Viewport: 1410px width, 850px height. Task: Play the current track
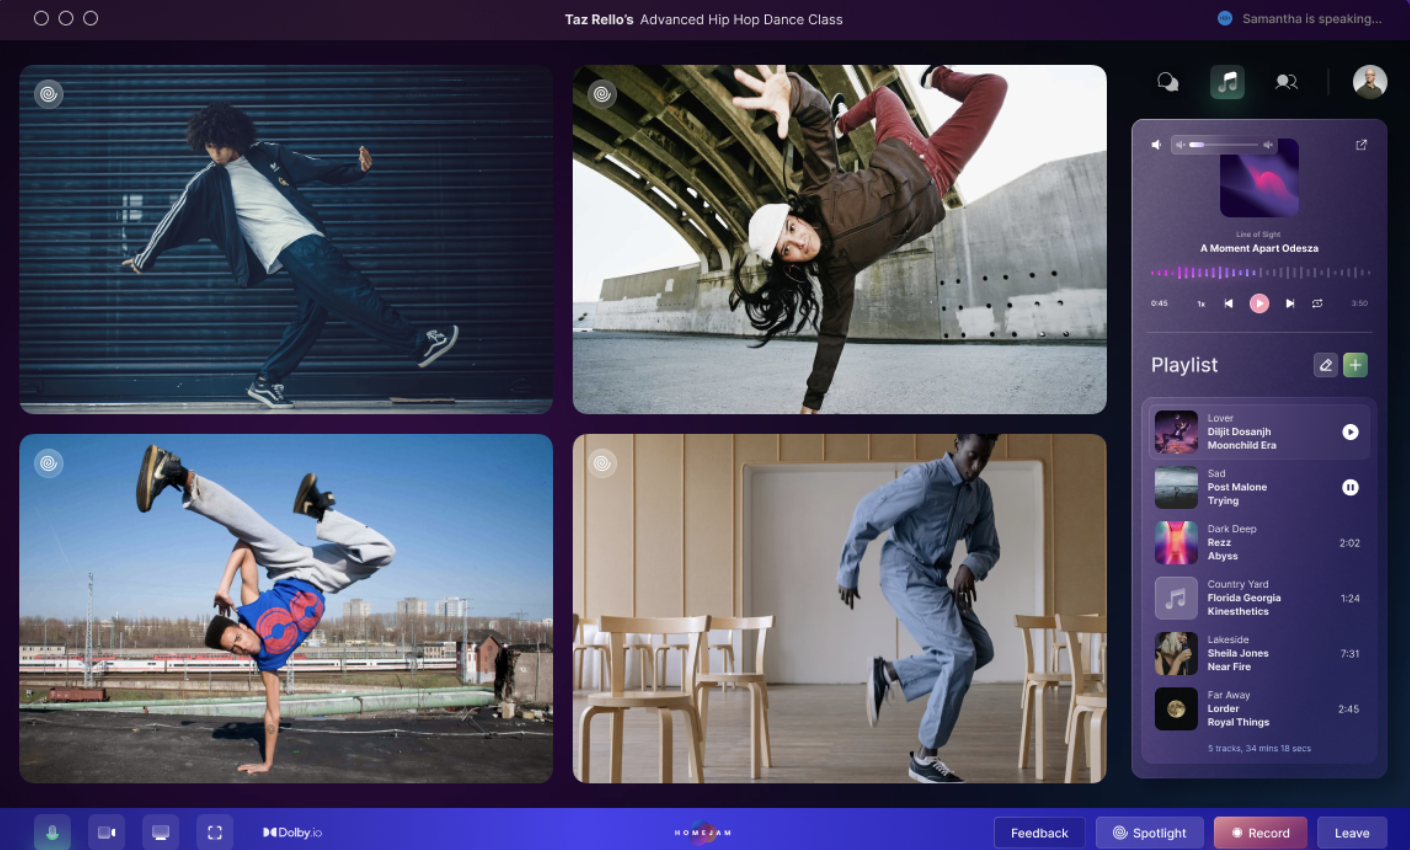[x=1259, y=303]
